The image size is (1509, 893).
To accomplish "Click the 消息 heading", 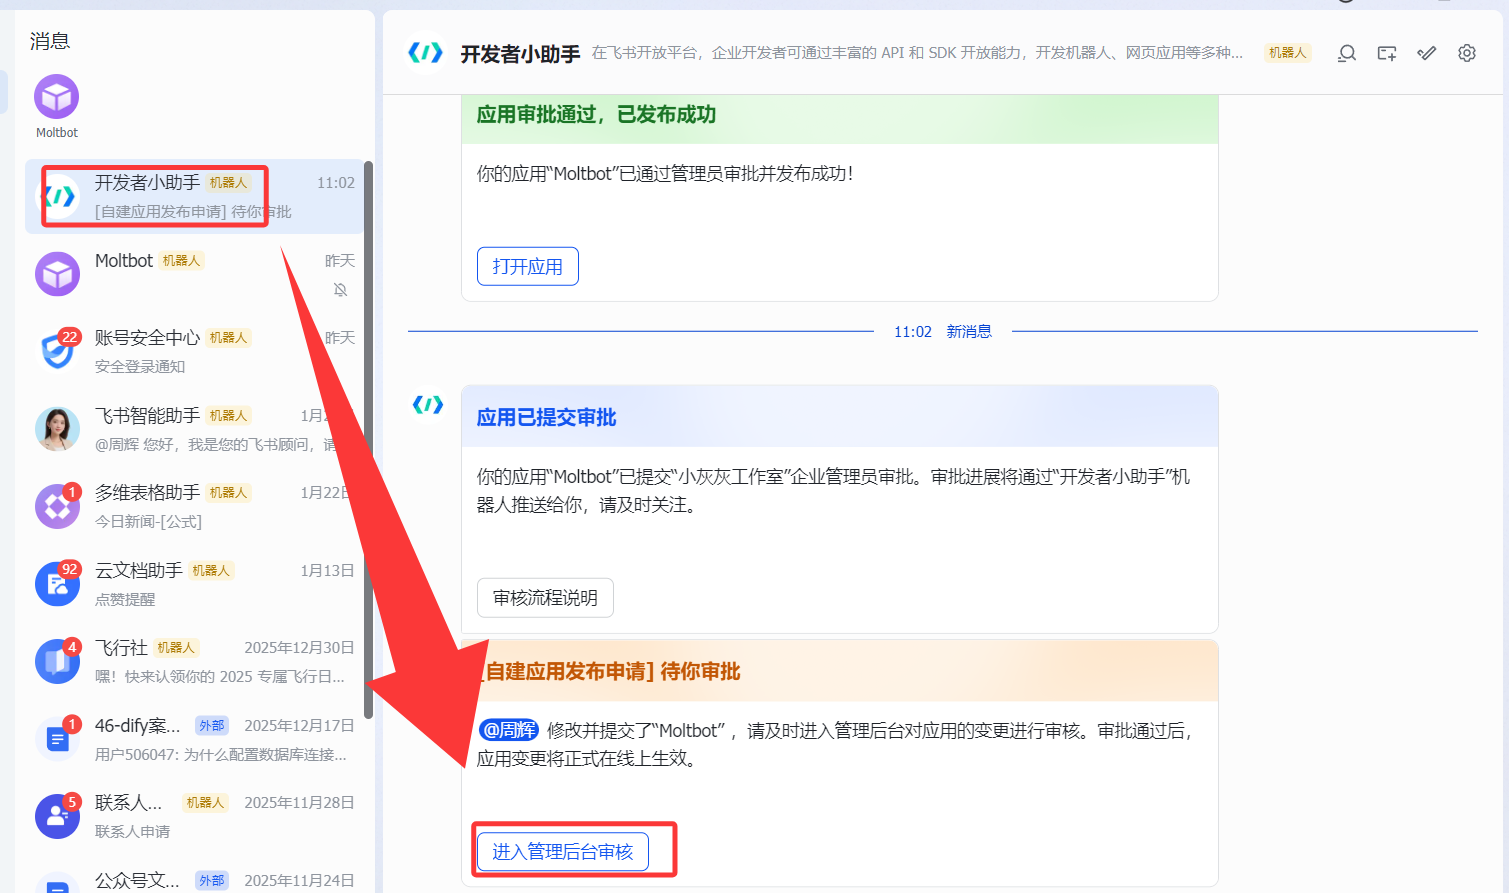I will coord(50,41).
